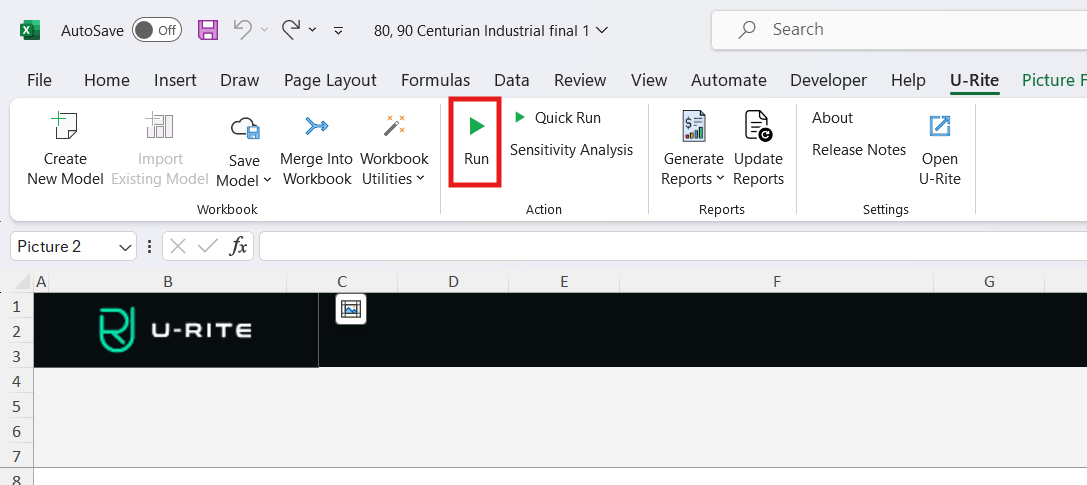The image size is (1087, 485).
Task: Click in the Search box
Action: pyautogui.click(x=900, y=30)
